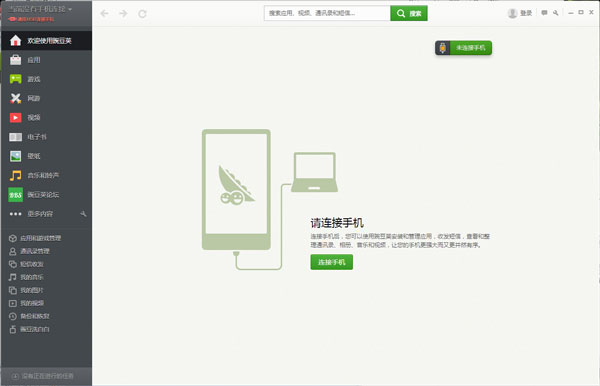Click the 未连接手机 status button
Viewport: 600px width, 386px height.
pyautogui.click(x=463, y=48)
